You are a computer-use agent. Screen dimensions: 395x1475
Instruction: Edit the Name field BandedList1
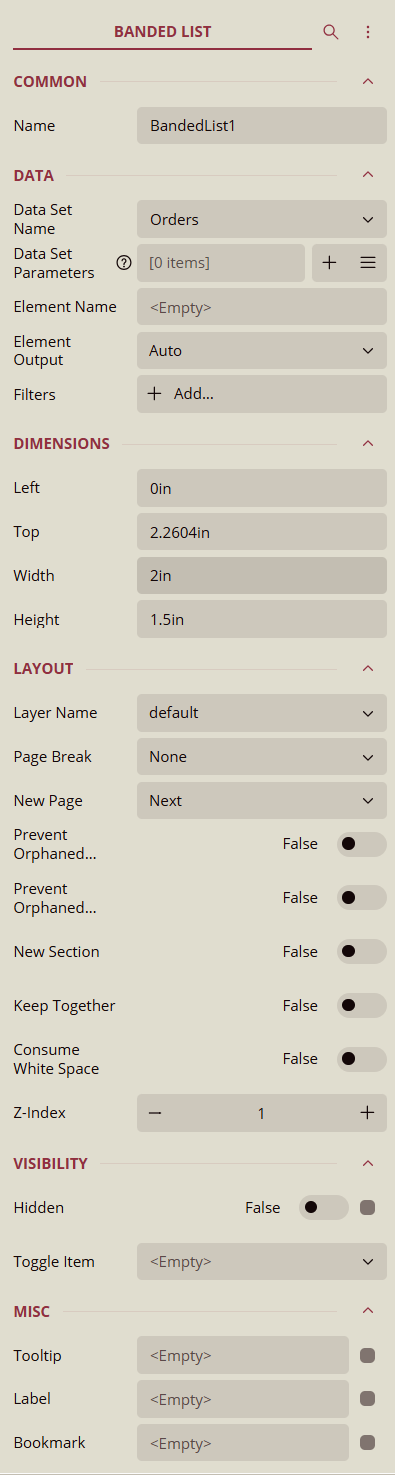point(262,126)
